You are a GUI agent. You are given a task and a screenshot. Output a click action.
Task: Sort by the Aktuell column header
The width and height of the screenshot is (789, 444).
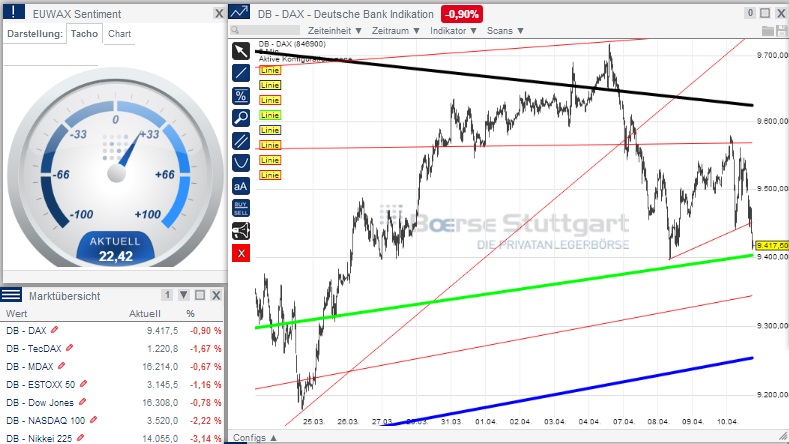145,314
